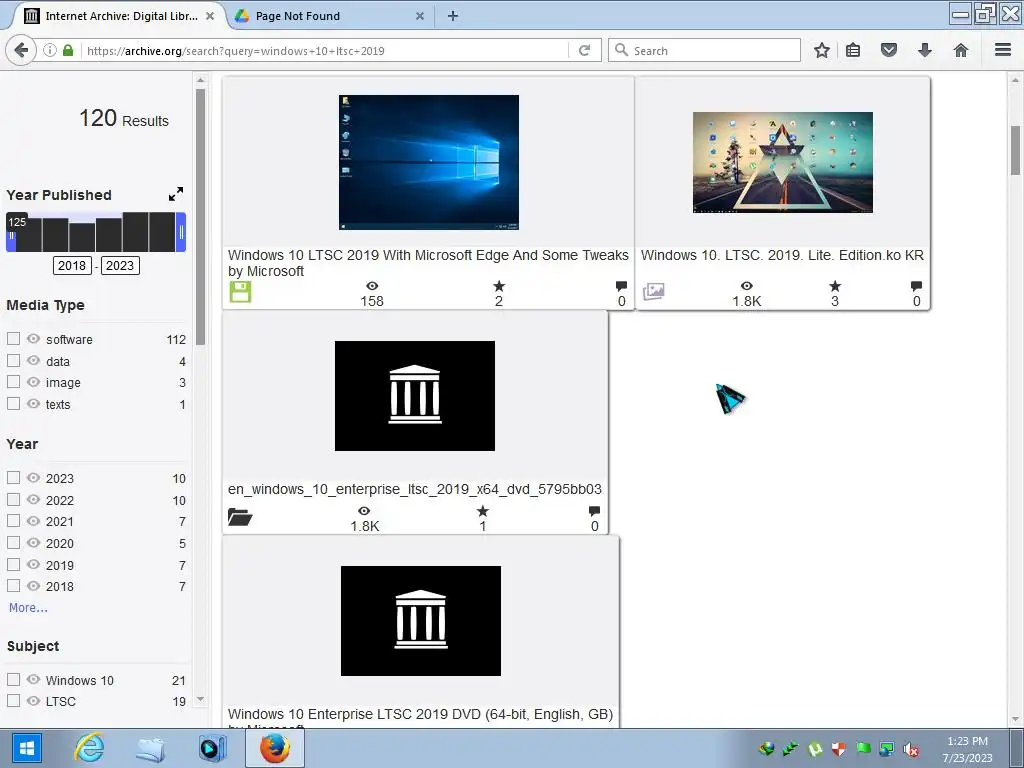The height and width of the screenshot is (768, 1024).
Task: Show more Year filter options
Action: [x=28, y=607]
